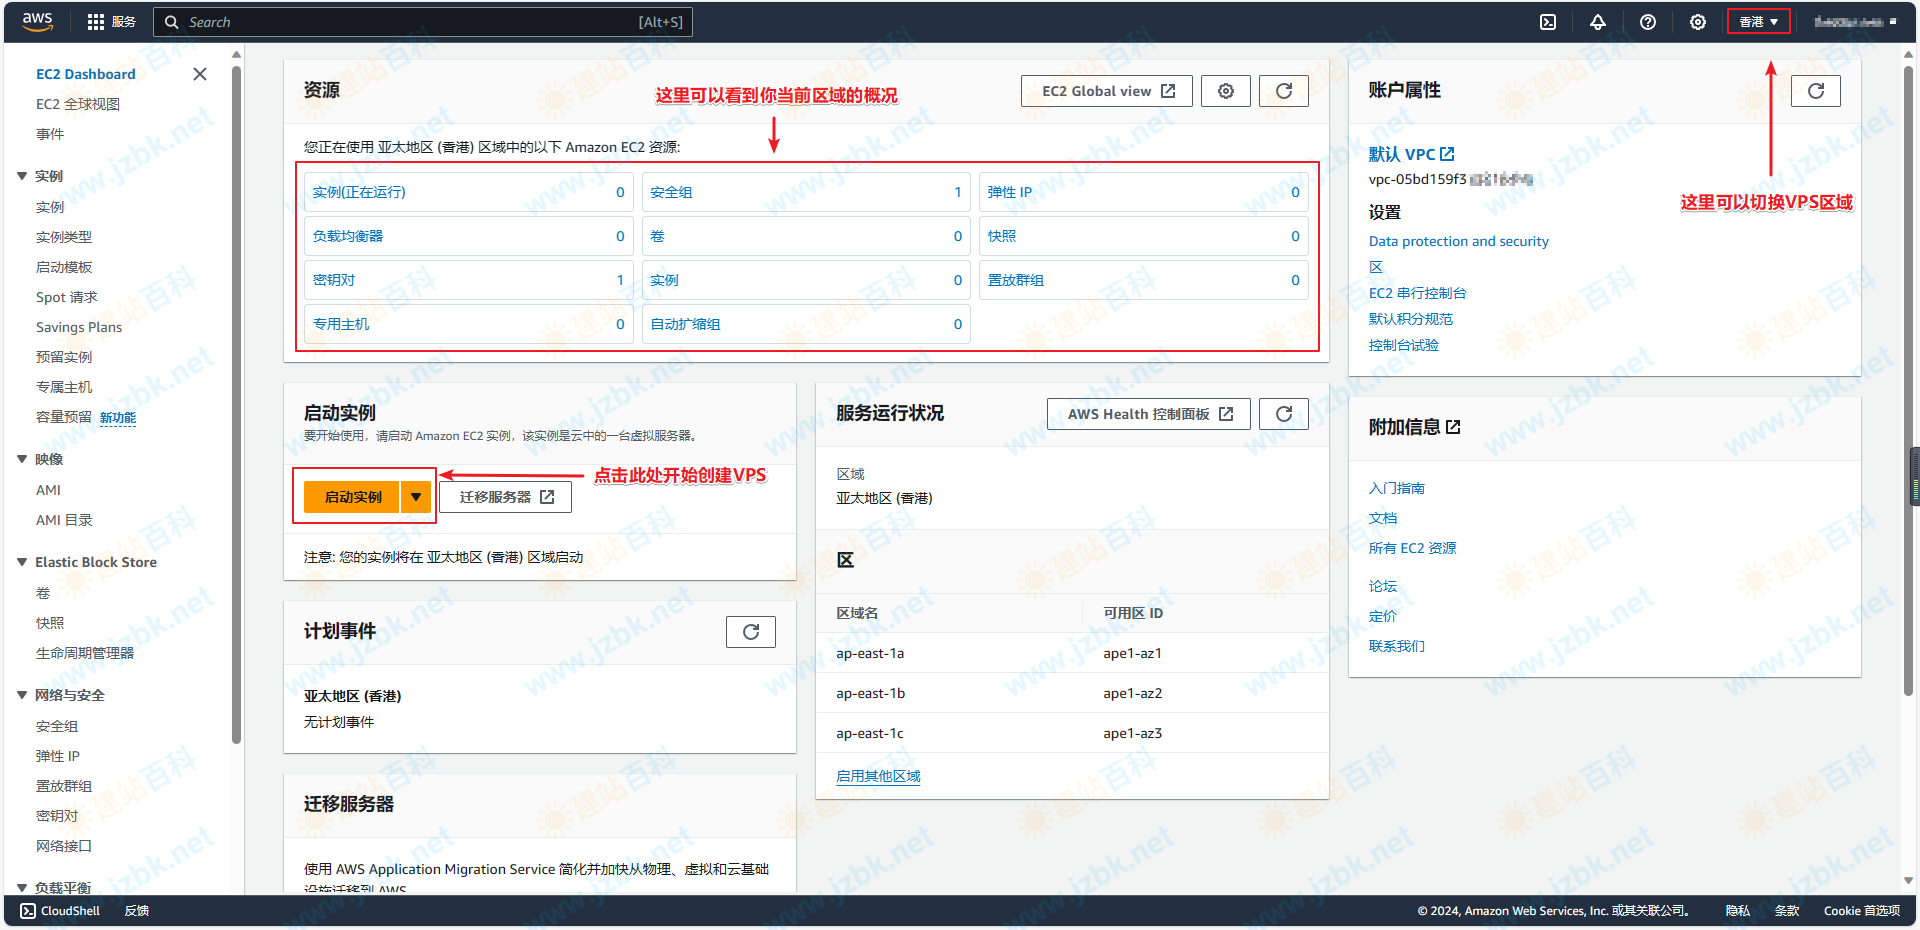Collapse the 映像 sidebar section
This screenshot has height=930, width=1920.
22,459
